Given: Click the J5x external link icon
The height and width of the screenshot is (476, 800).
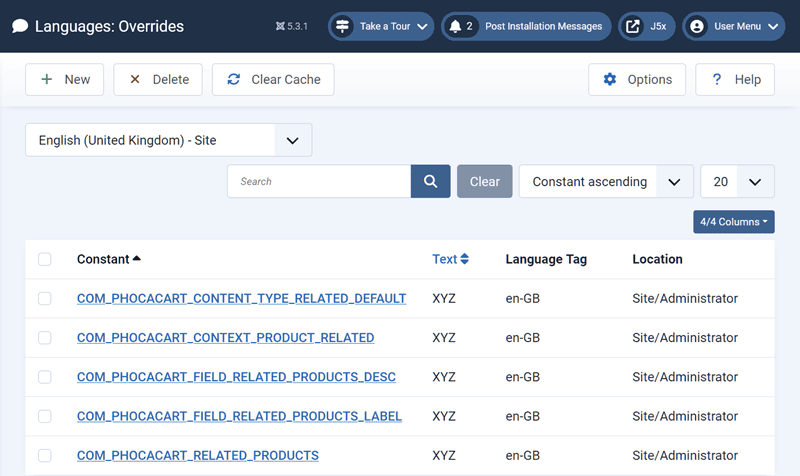Looking at the screenshot, I should (x=632, y=27).
